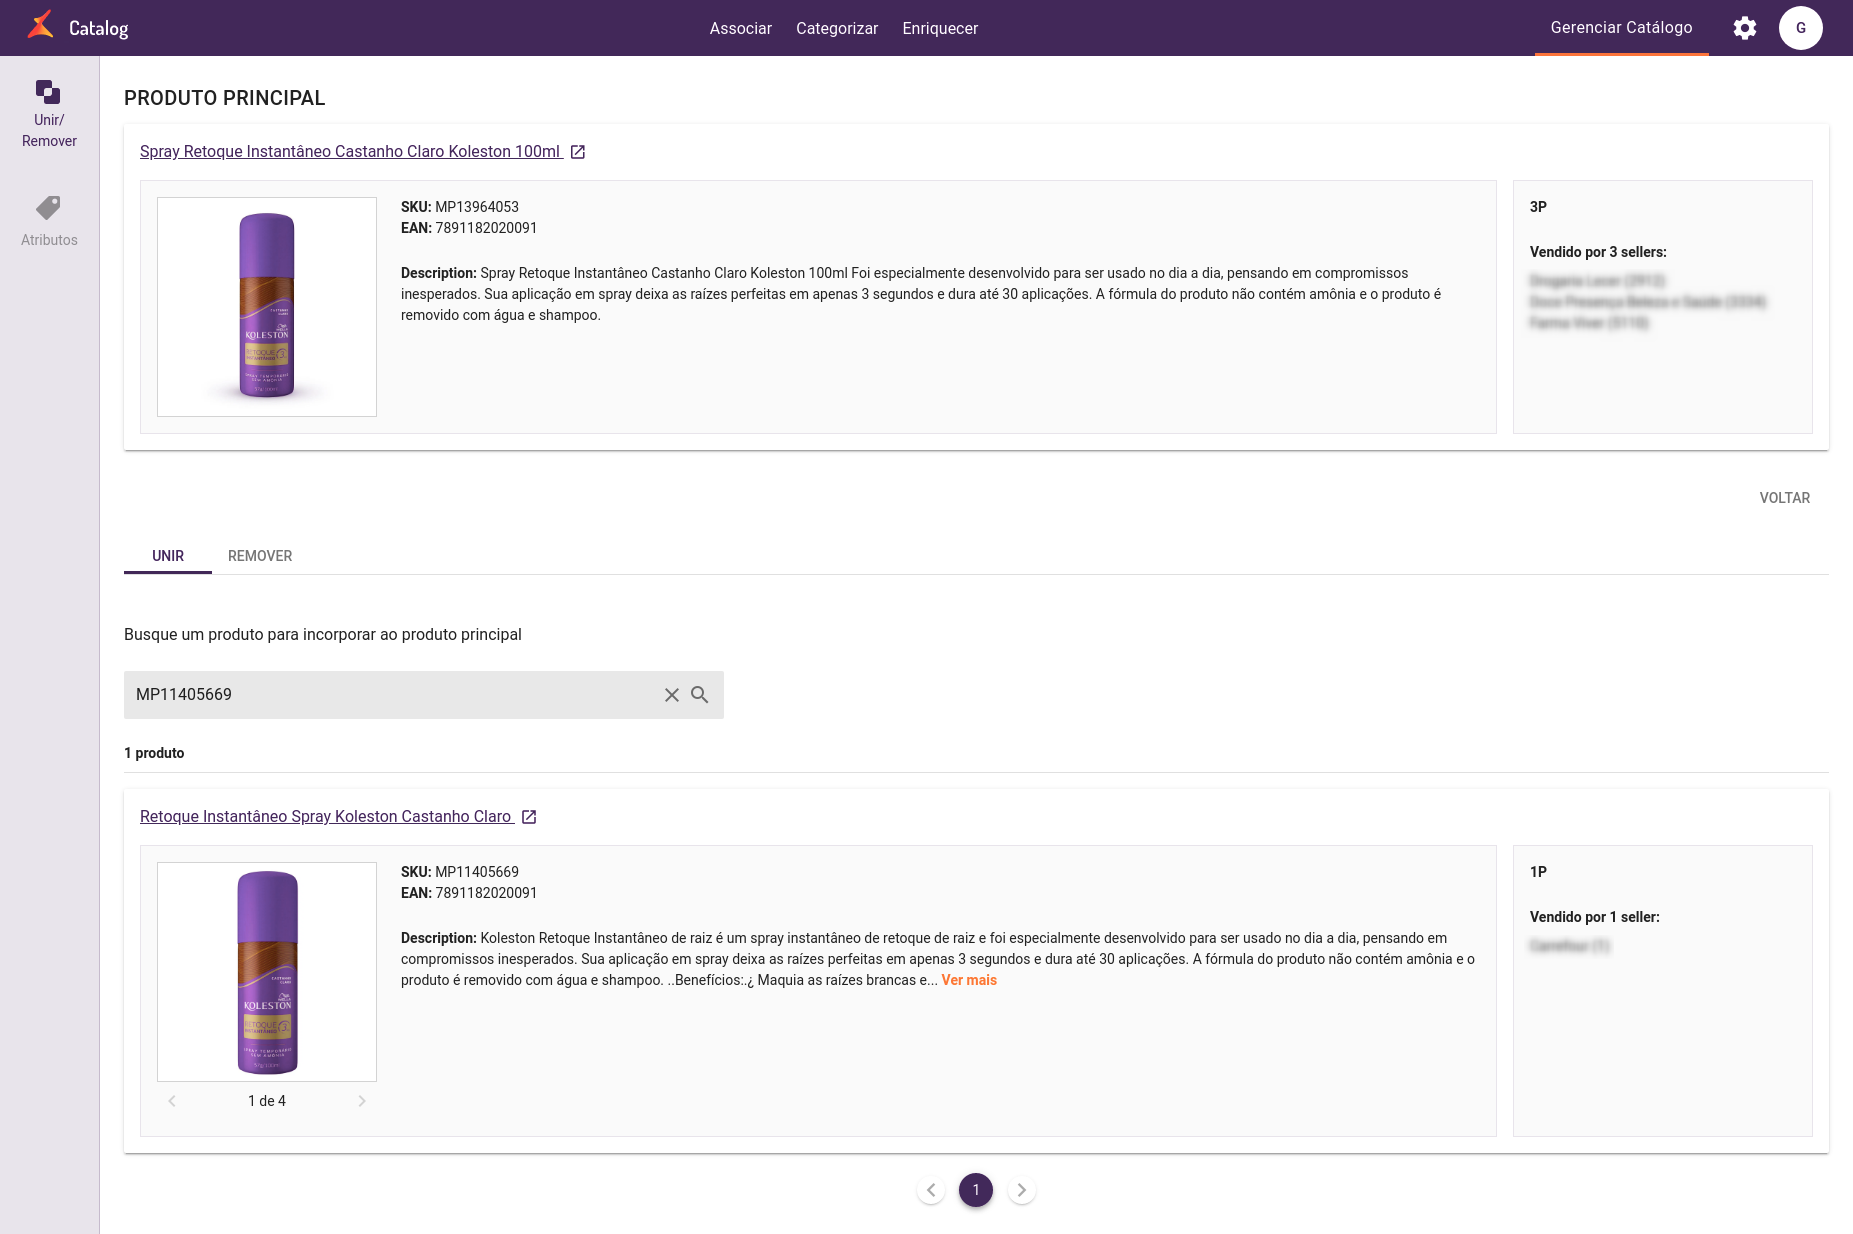1853x1234 pixels.
Task: Switch to the REMOVER tab
Action: point(260,556)
